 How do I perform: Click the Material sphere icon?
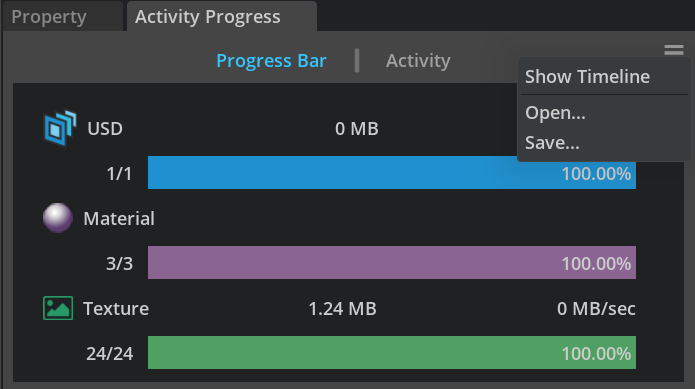[58, 218]
